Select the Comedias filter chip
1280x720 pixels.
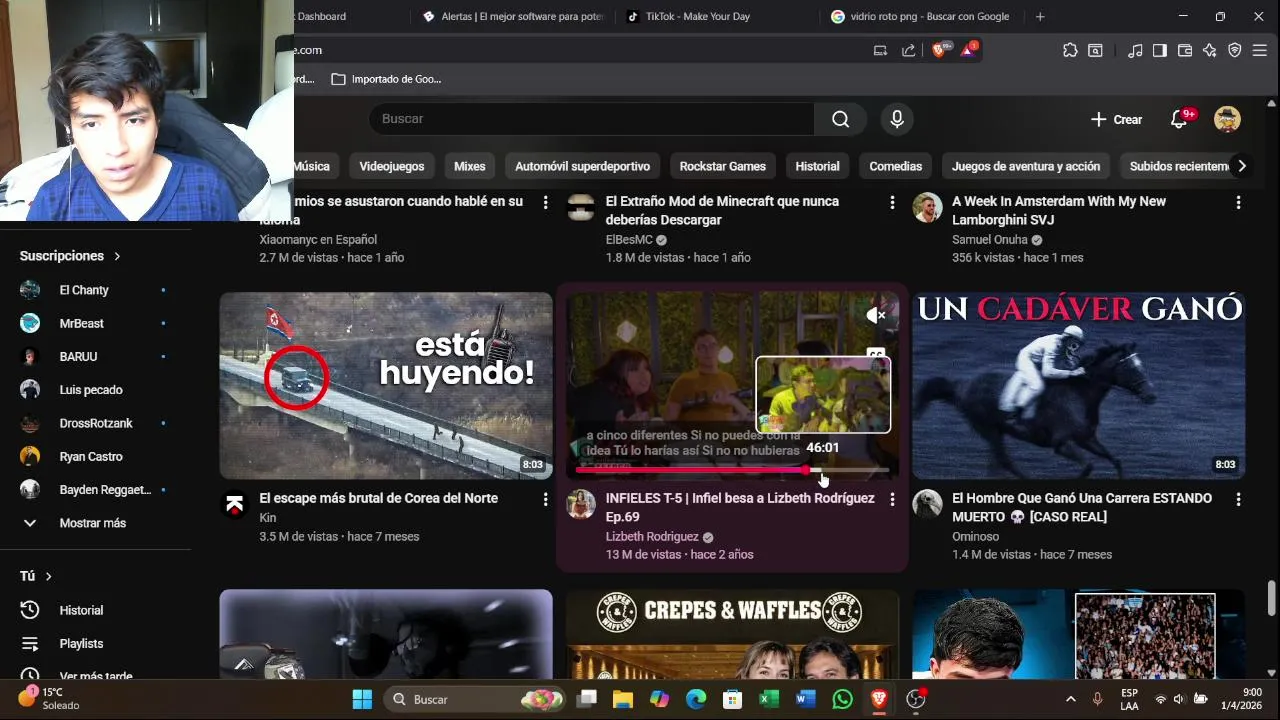[895, 166]
